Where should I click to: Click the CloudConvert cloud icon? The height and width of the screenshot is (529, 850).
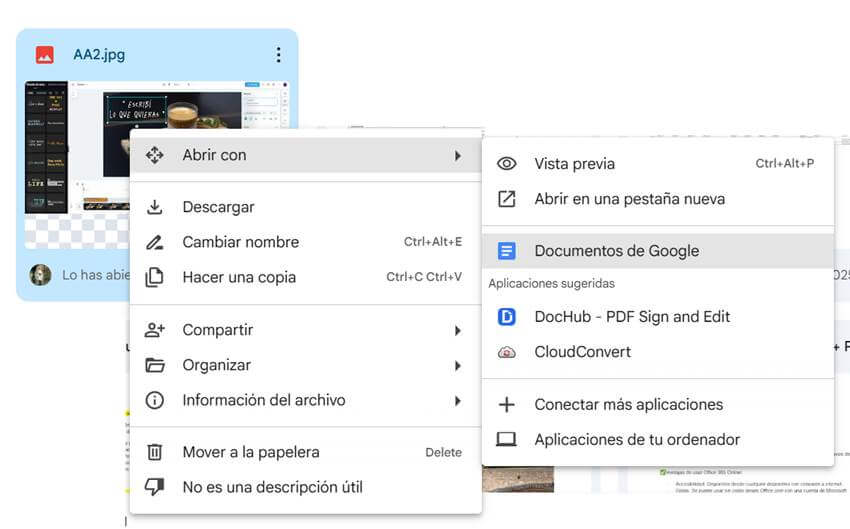(x=506, y=352)
